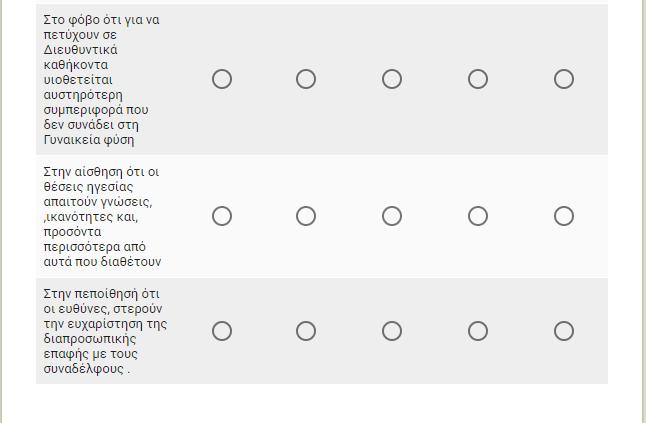646x423 pixels.
Task: Mark fourth radio option in 'Στην πεποίθησή' row
Action: click(478, 331)
